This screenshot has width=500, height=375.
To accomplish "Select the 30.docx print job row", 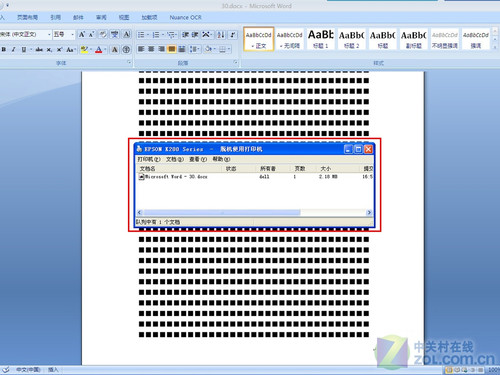I will (x=255, y=177).
